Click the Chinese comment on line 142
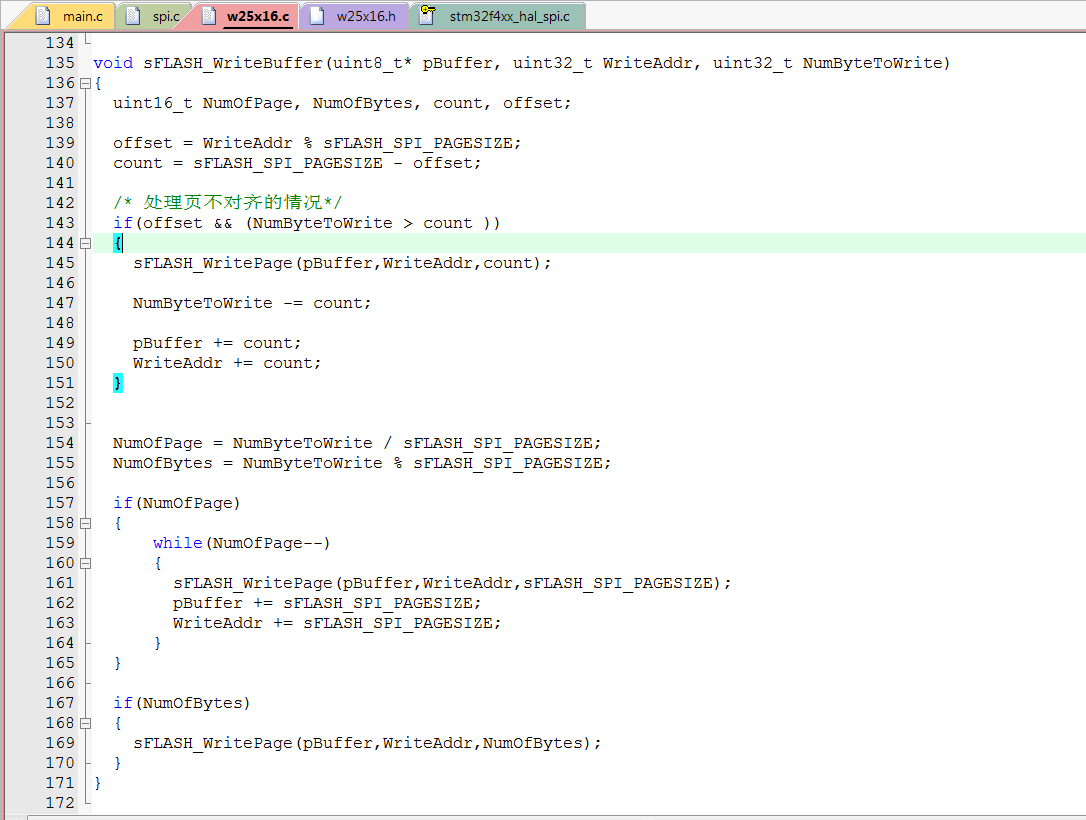The image size is (1086, 820). pyautogui.click(x=227, y=203)
